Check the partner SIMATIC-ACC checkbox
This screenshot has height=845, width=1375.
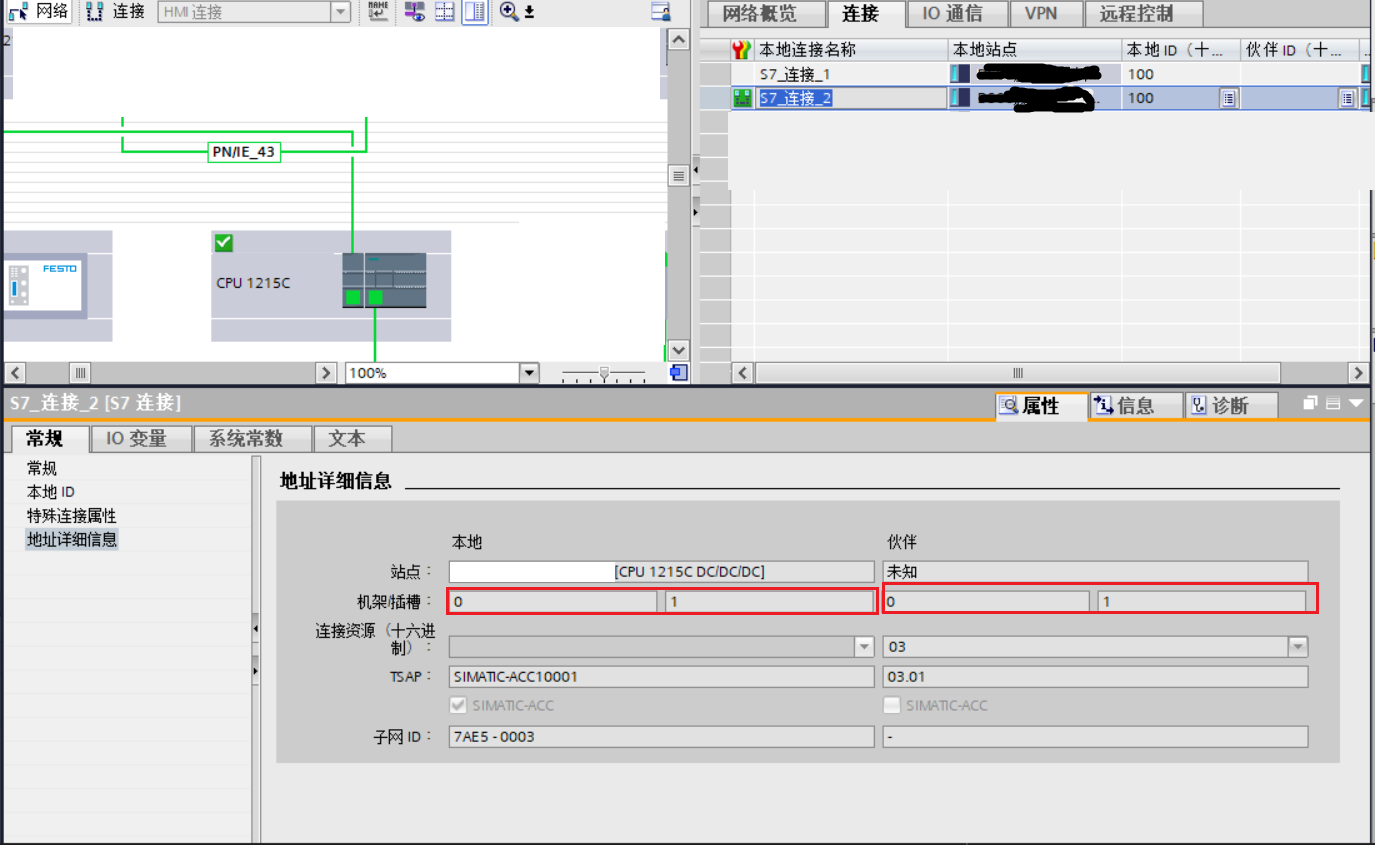click(891, 705)
